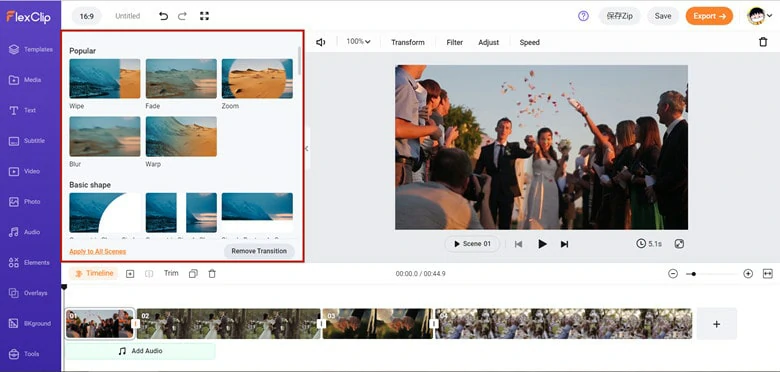Open the Media sidebar section
Screen dimensions: 780x372
tap(25, 80)
